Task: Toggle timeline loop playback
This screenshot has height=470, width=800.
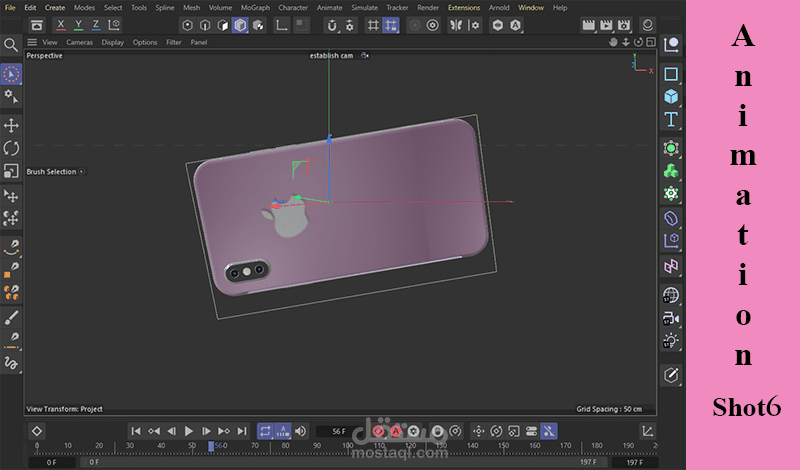Action: coord(265,431)
